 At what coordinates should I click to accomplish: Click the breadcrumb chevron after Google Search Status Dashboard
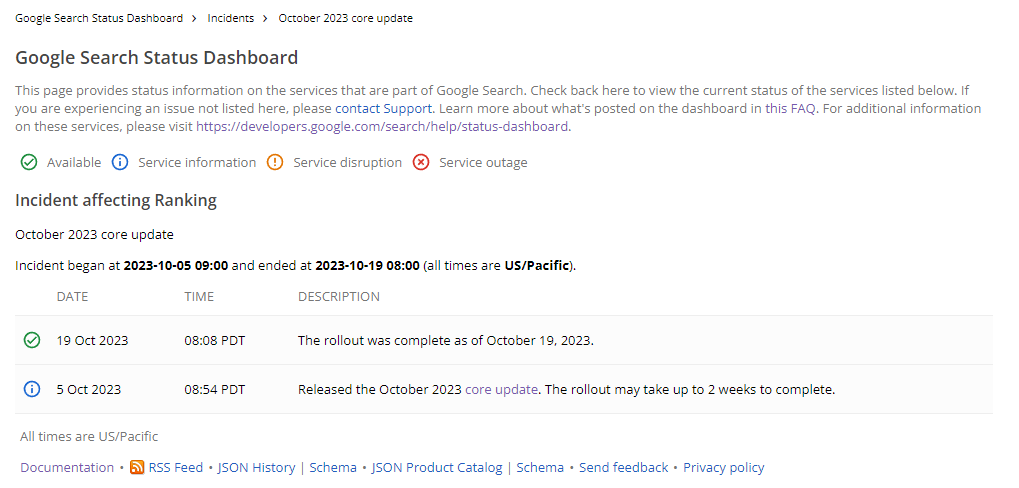[195, 18]
